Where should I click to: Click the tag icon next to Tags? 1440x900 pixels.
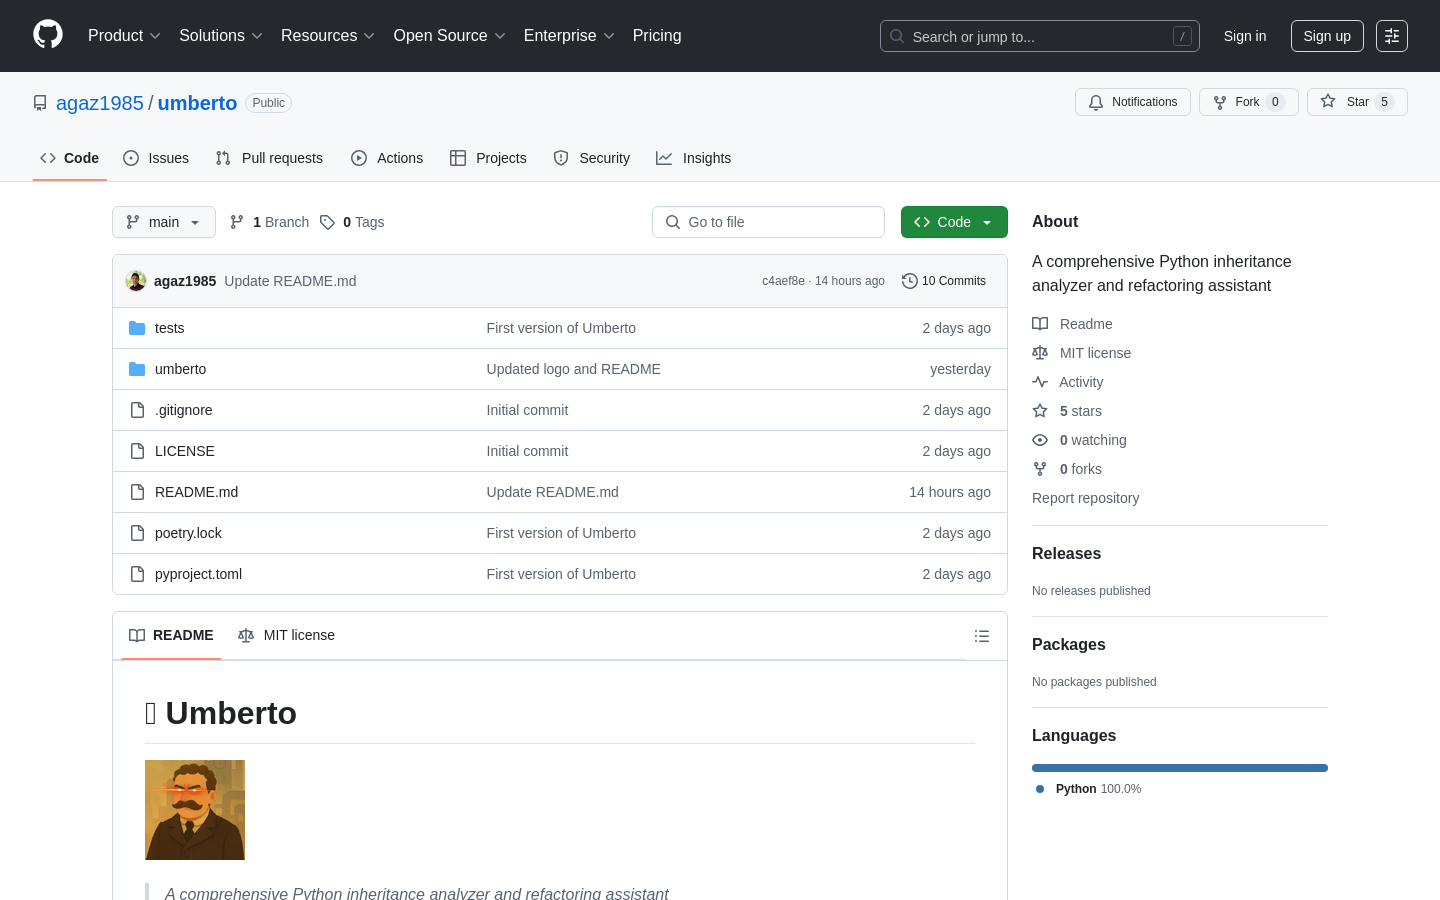click(x=327, y=222)
